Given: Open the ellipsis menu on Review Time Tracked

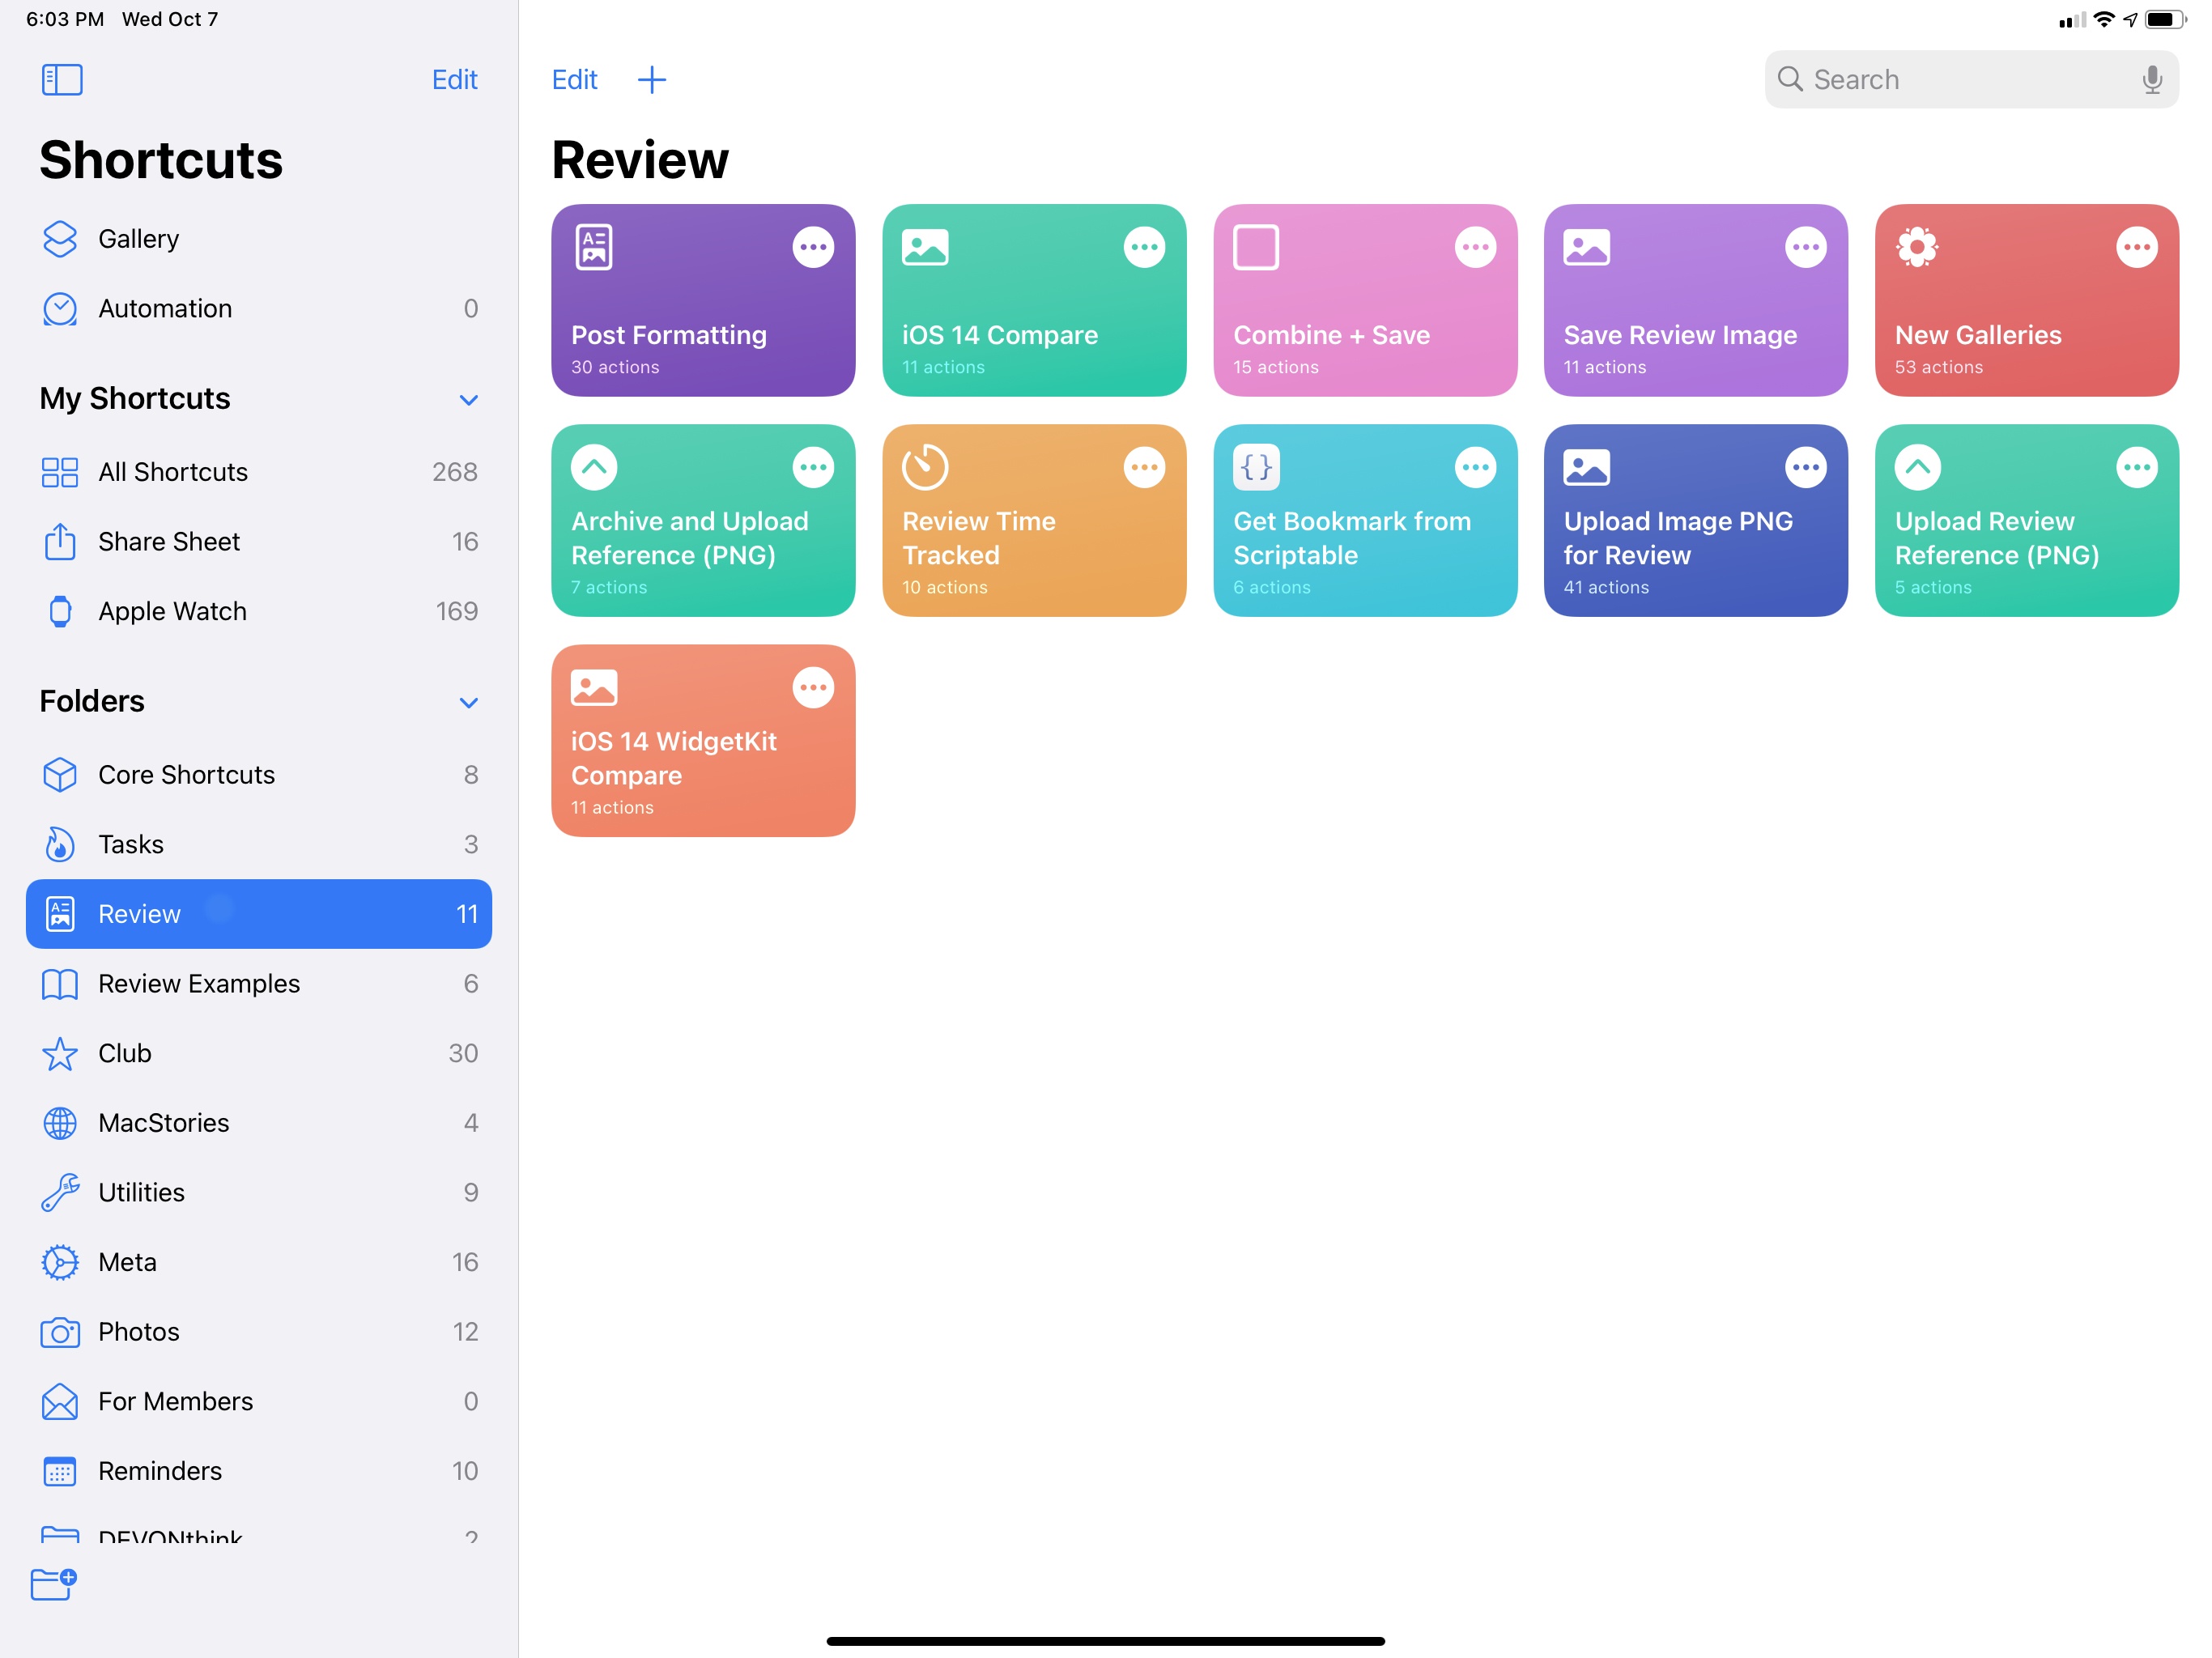Looking at the screenshot, I should [1144, 467].
